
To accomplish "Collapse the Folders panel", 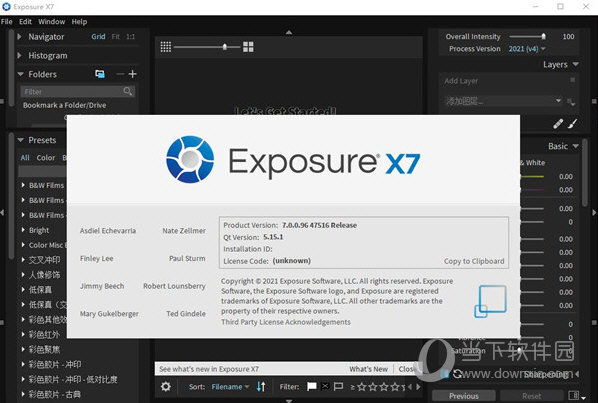I will (21, 74).
